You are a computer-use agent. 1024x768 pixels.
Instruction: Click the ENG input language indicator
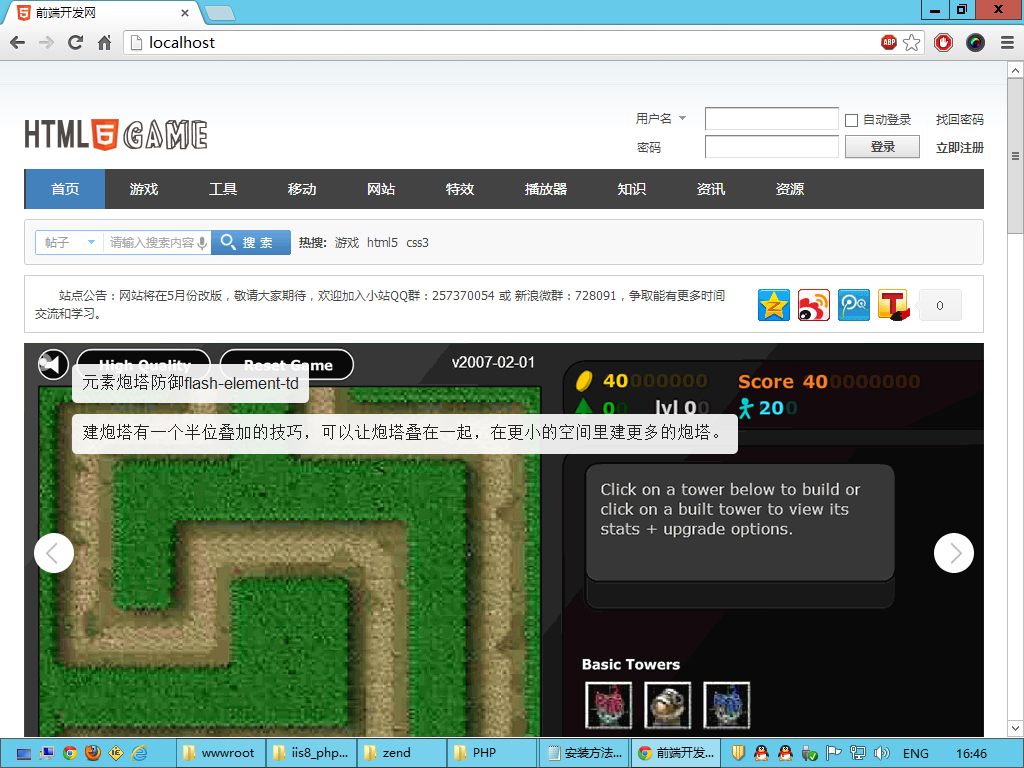click(x=916, y=754)
